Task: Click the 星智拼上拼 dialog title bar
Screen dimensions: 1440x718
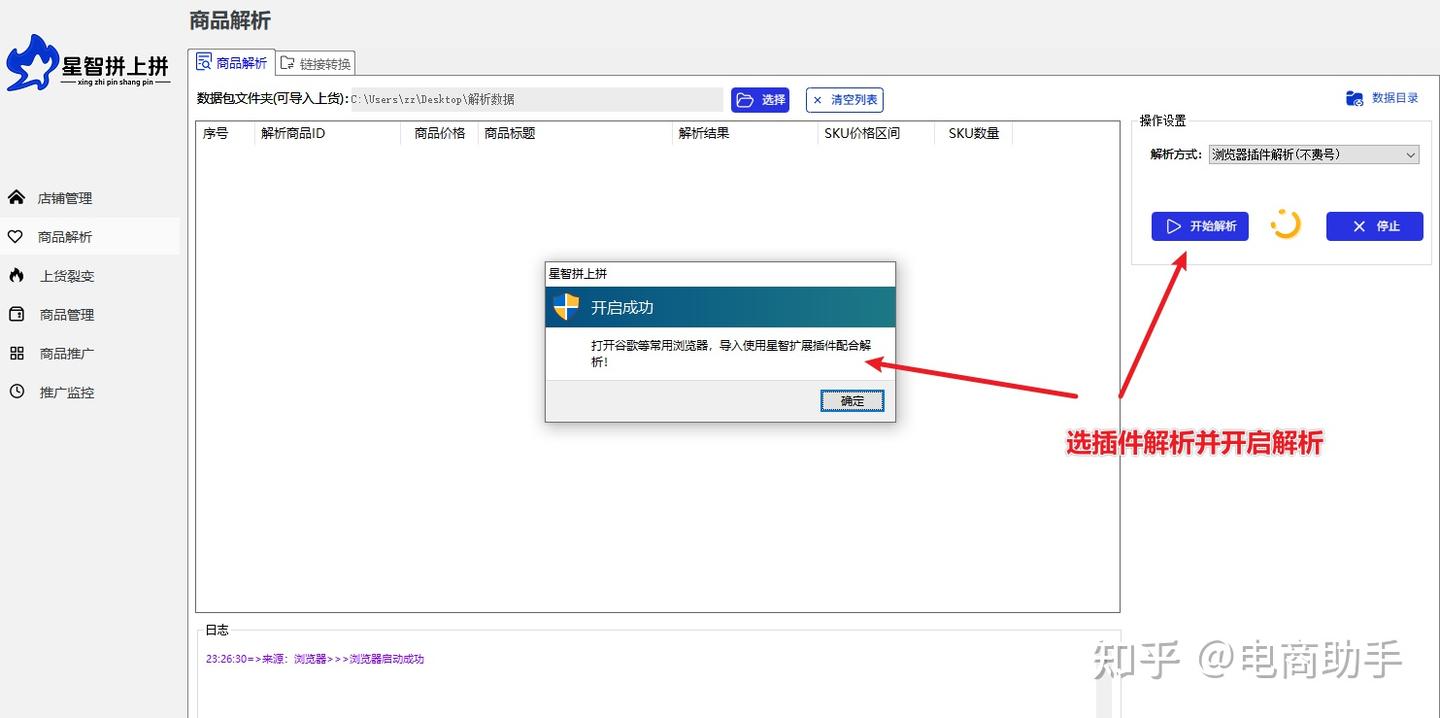Action: [720, 273]
